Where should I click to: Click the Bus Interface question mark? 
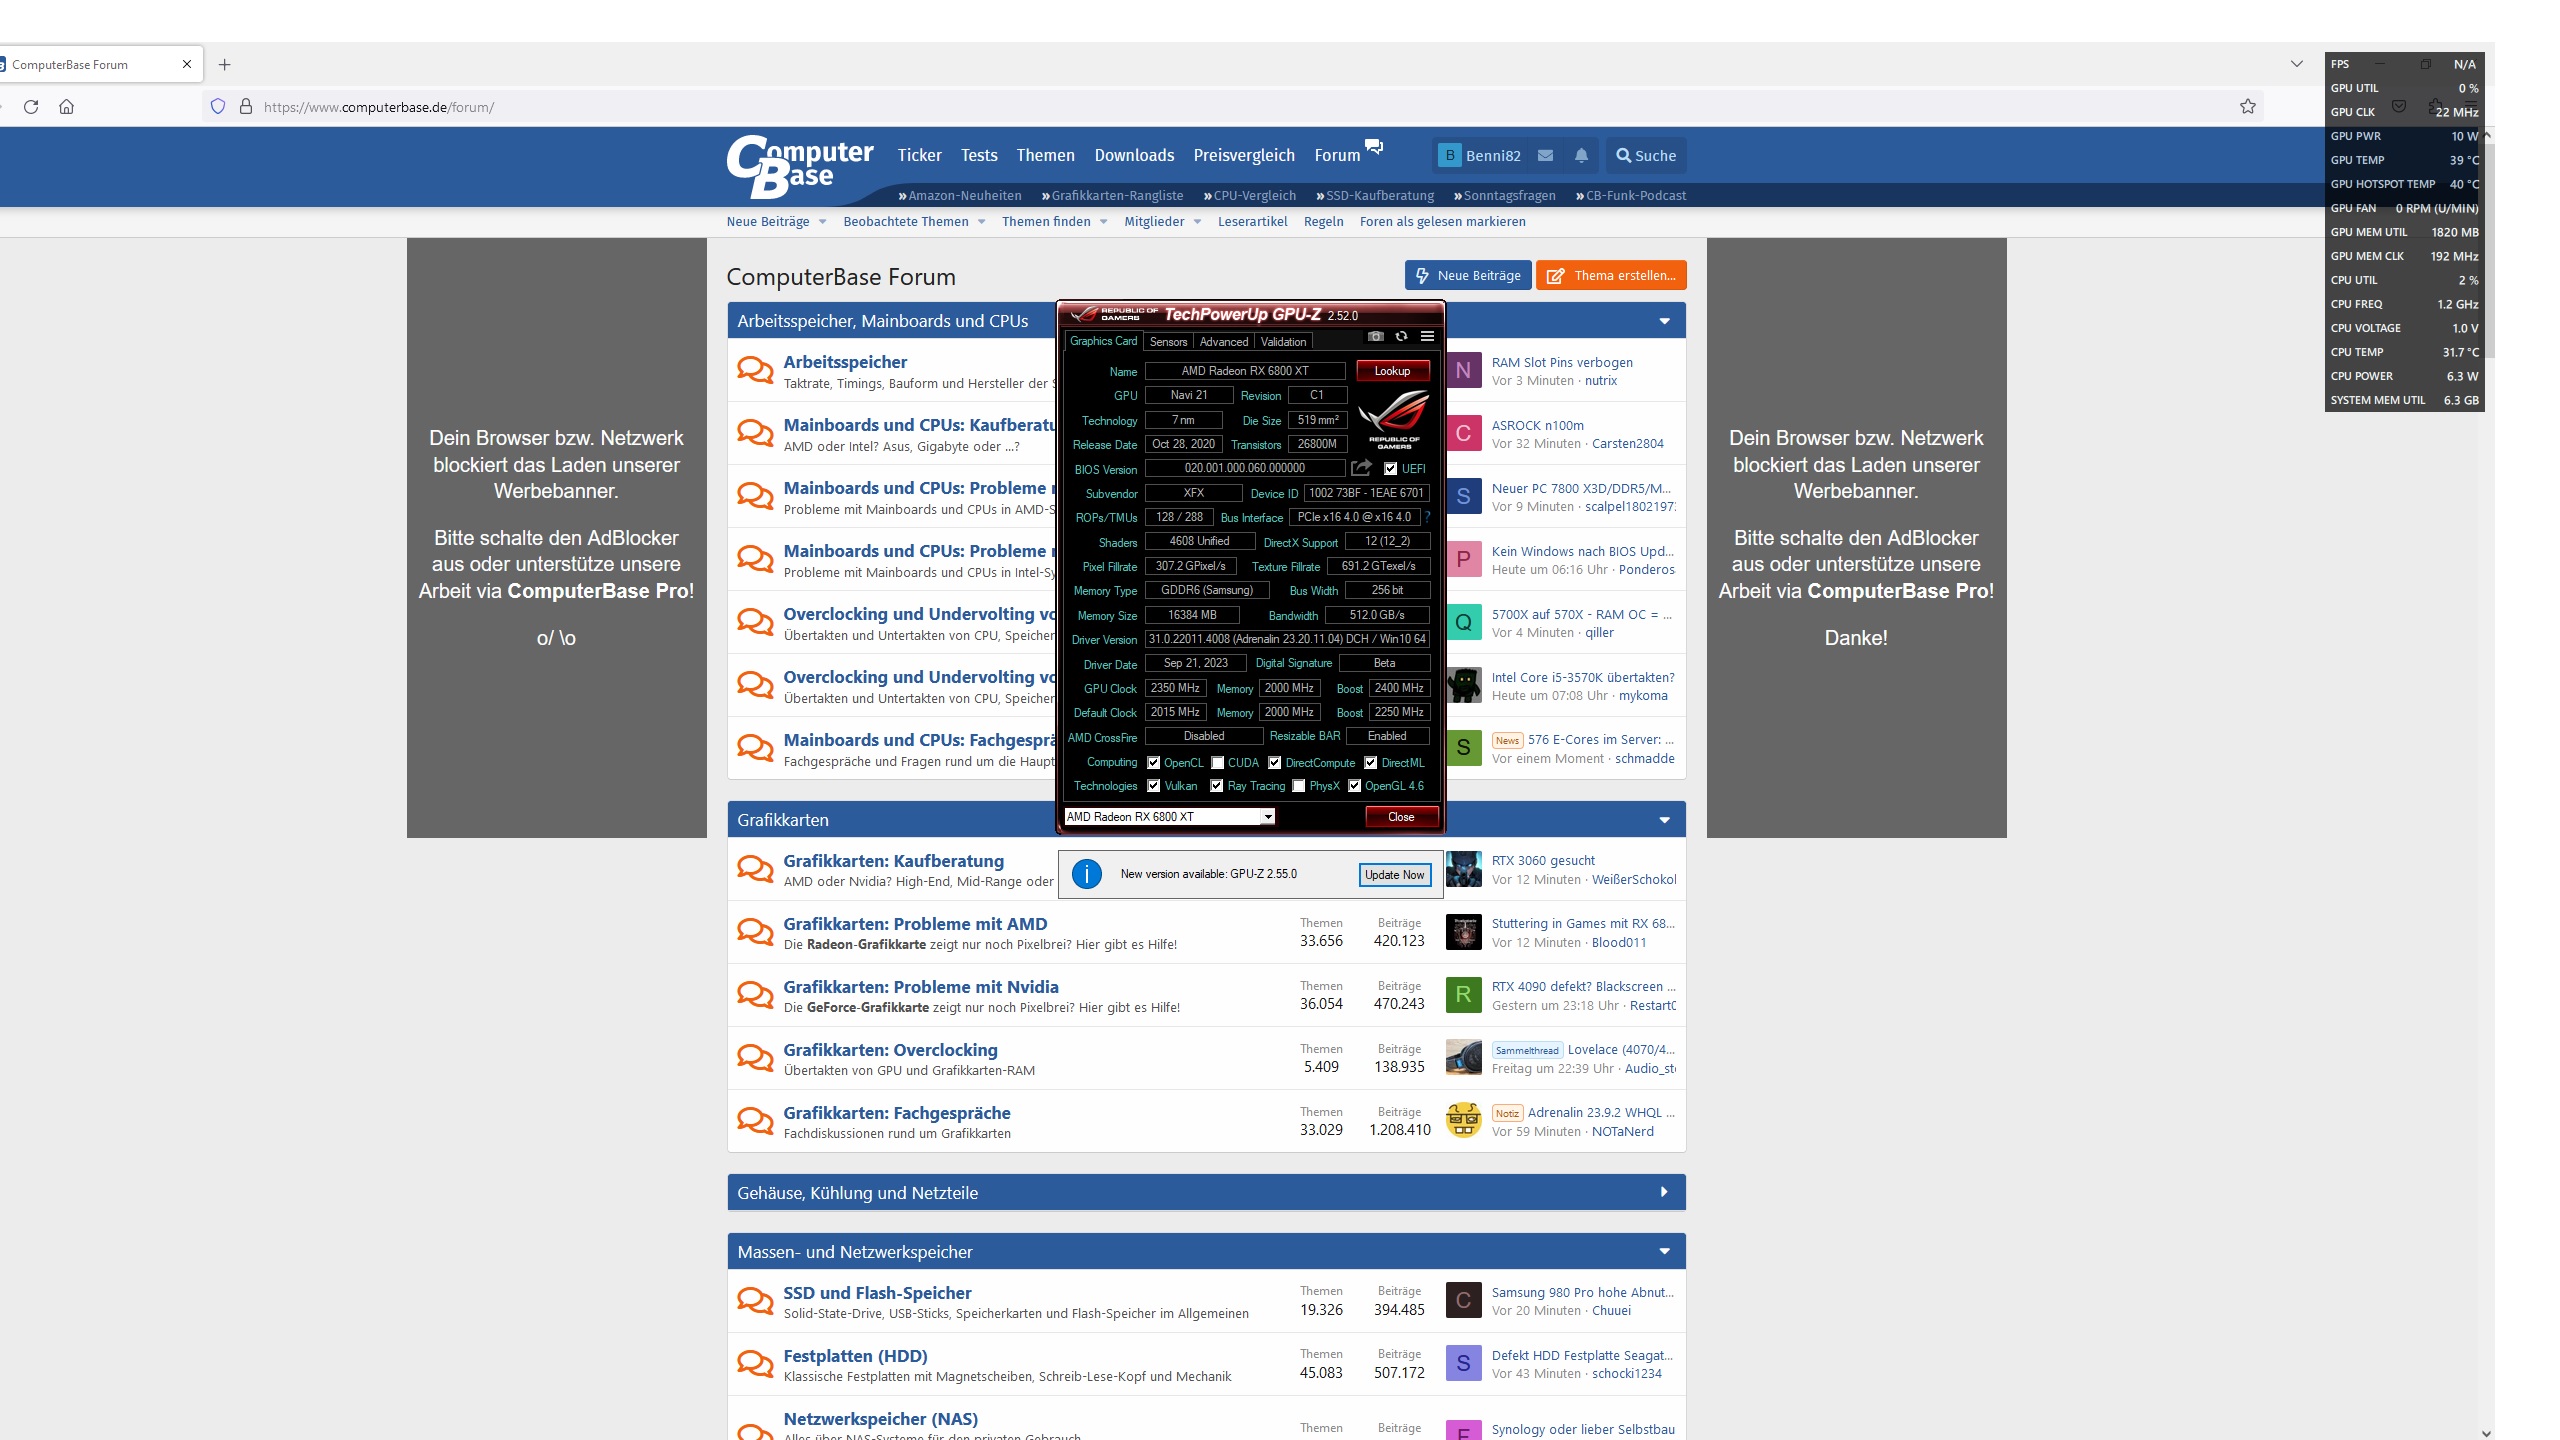(1427, 517)
